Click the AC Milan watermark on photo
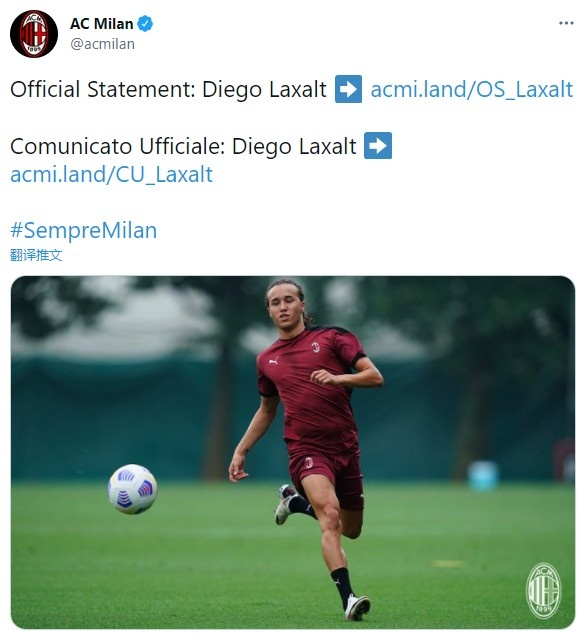 click(544, 590)
